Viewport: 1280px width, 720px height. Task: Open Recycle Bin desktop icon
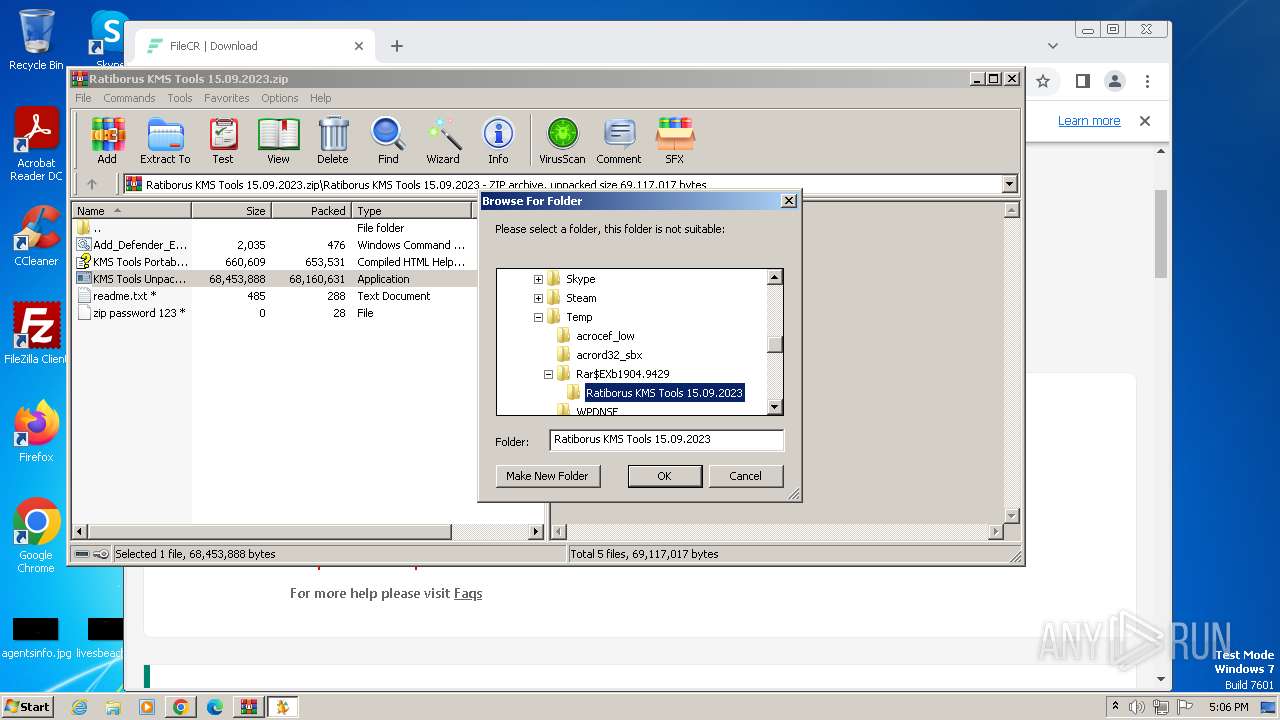click(x=36, y=40)
